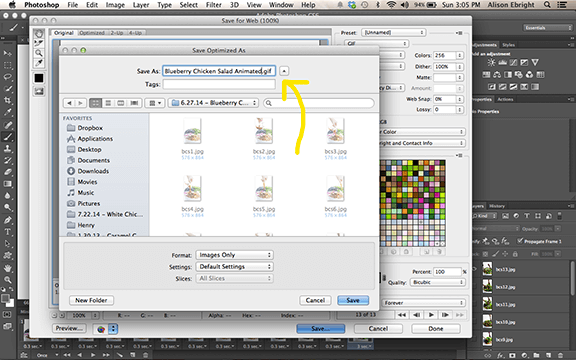Select the Hand tool in Save for Web

click(x=39, y=34)
